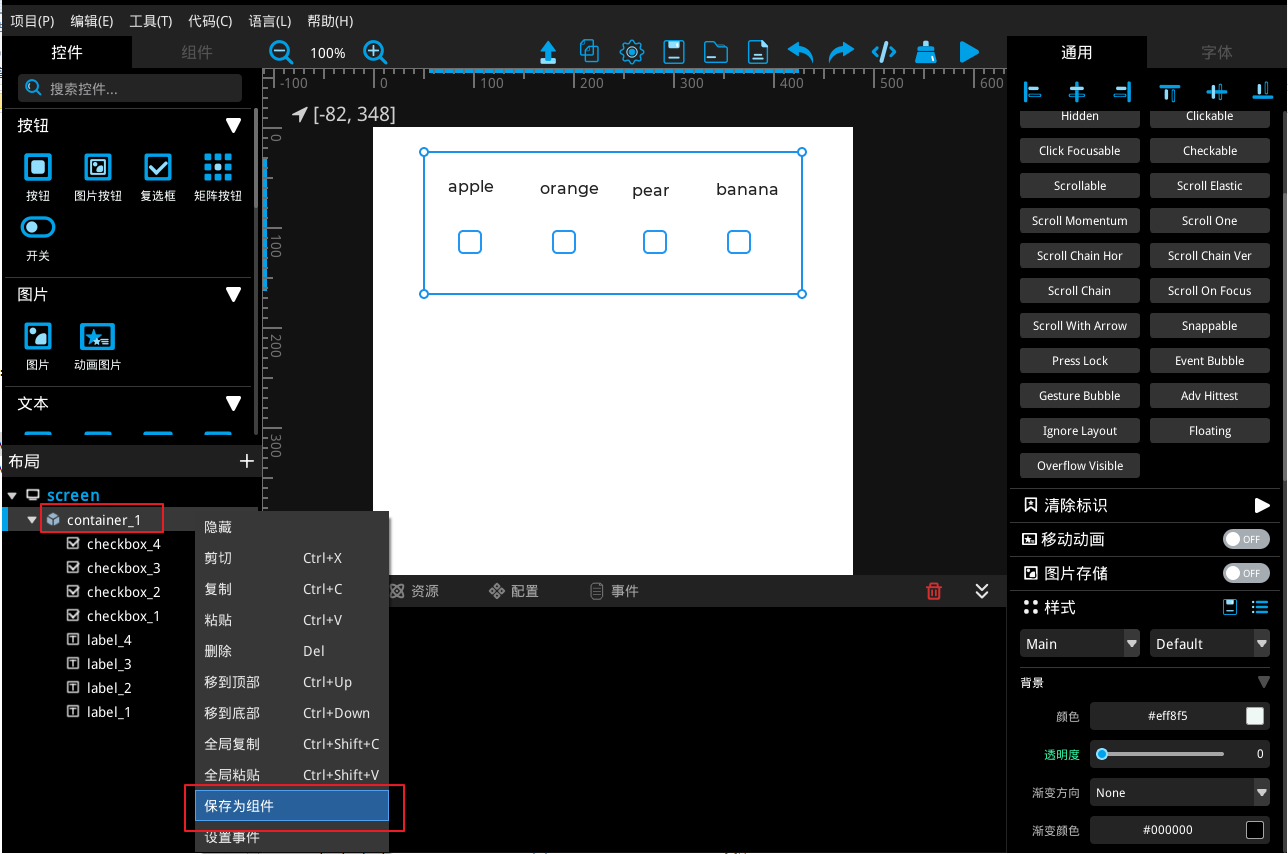The width and height of the screenshot is (1288, 854).
Task: Open the 项目(P) menu
Action: [32, 21]
